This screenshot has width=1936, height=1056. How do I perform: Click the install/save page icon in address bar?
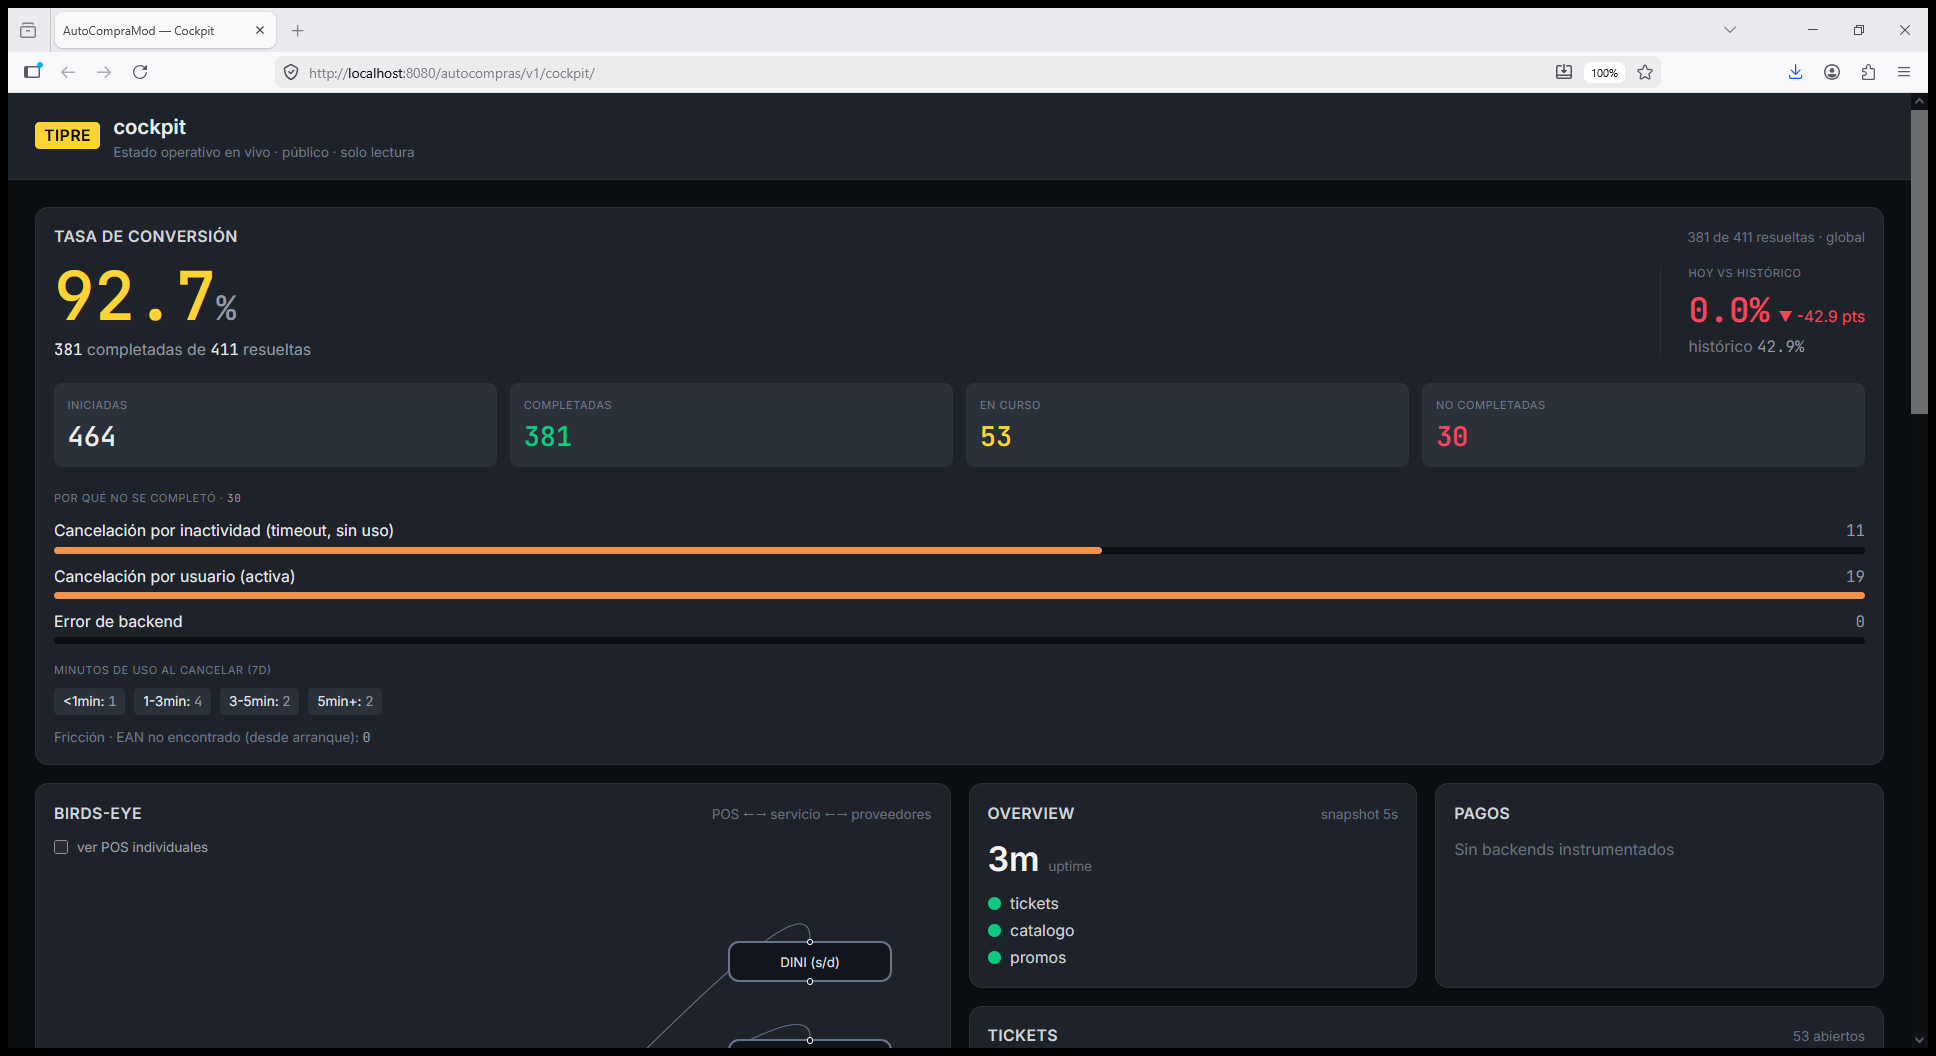1564,72
